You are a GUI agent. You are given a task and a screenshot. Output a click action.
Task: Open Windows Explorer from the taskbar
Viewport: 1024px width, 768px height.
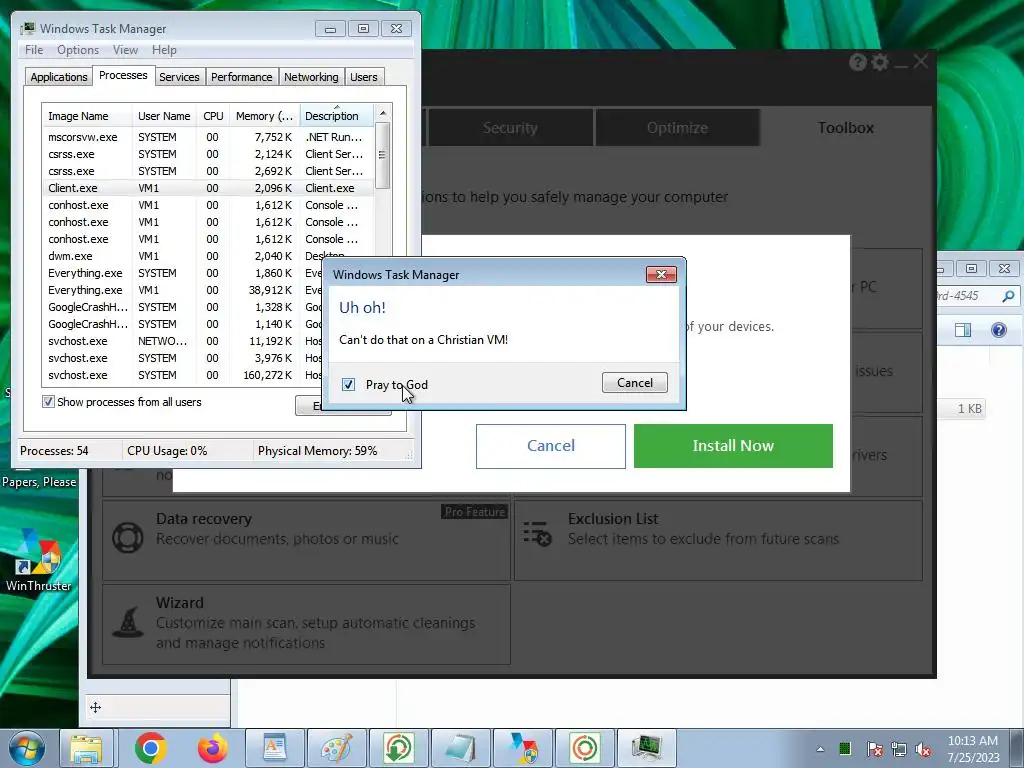[86, 748]
